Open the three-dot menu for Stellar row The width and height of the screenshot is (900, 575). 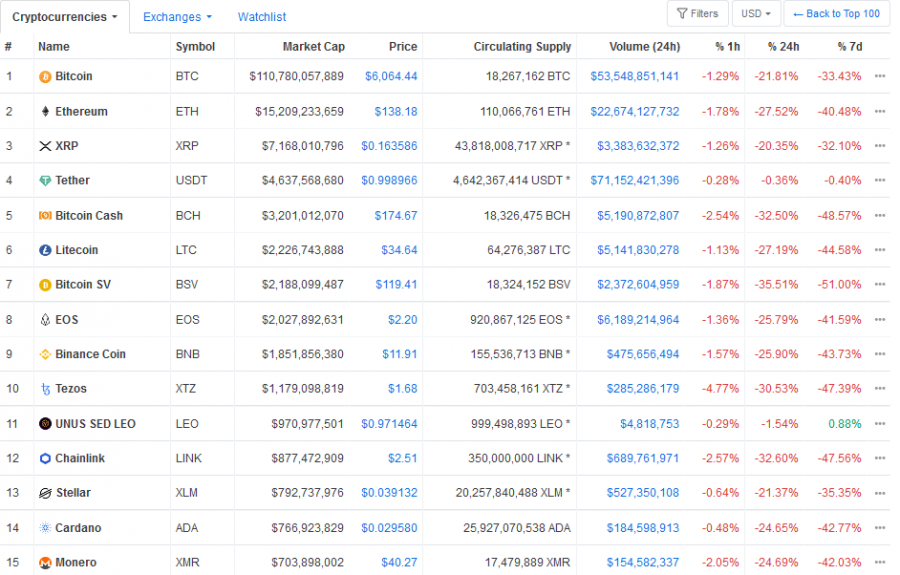(x=880, y=494)
